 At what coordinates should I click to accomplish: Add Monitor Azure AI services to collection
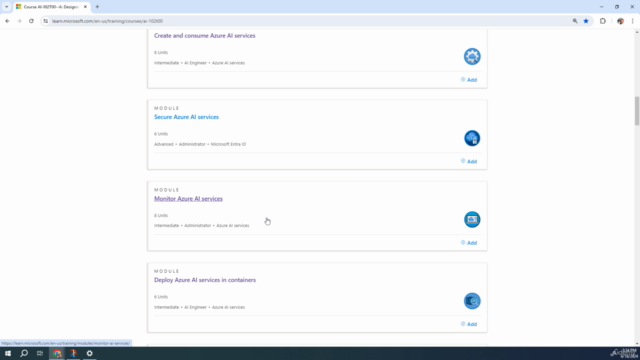(x=469, y=242)
